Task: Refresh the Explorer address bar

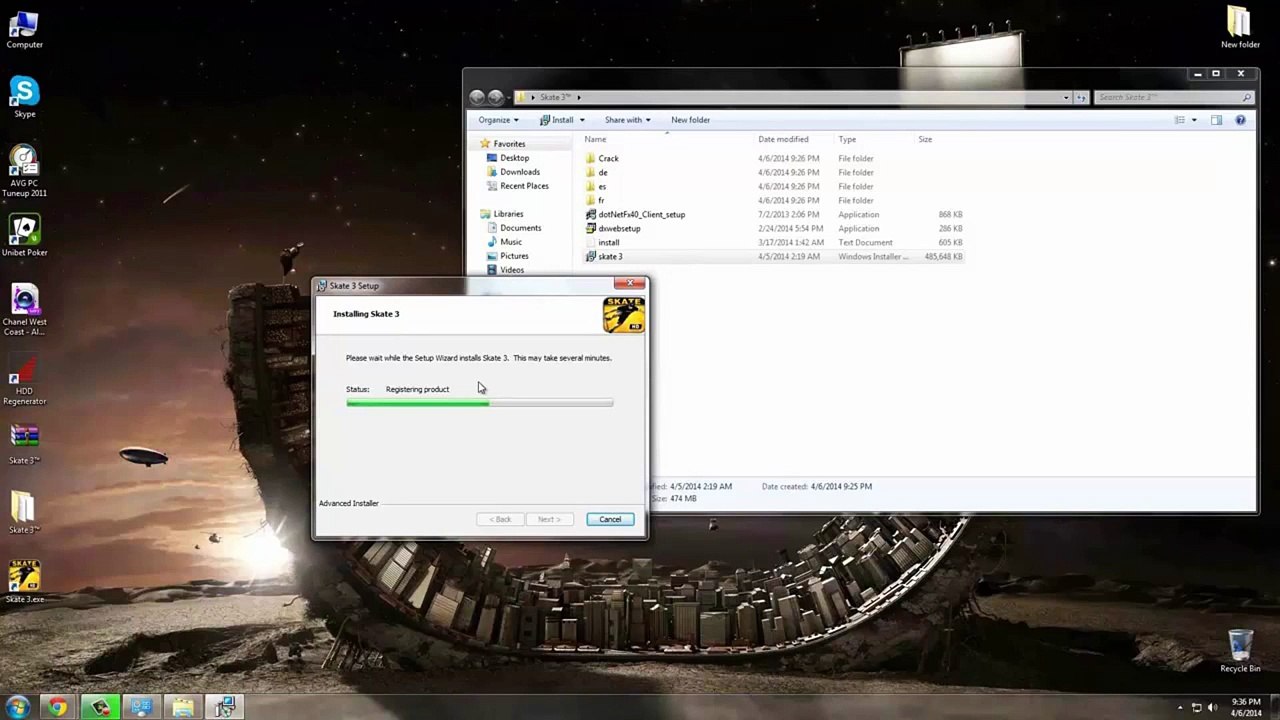Action: 1081,97
